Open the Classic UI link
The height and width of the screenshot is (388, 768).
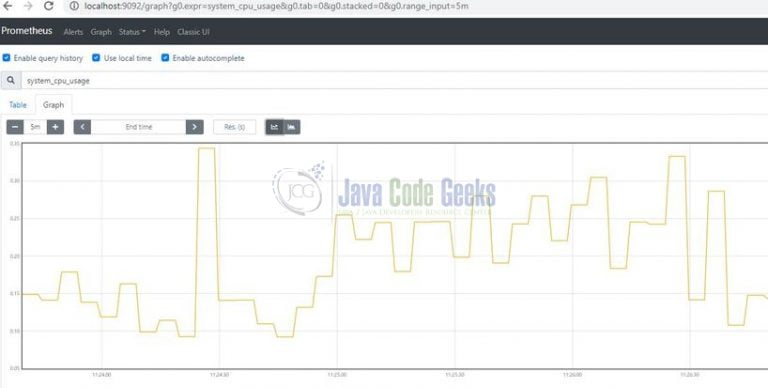click(x=193, y=32)
